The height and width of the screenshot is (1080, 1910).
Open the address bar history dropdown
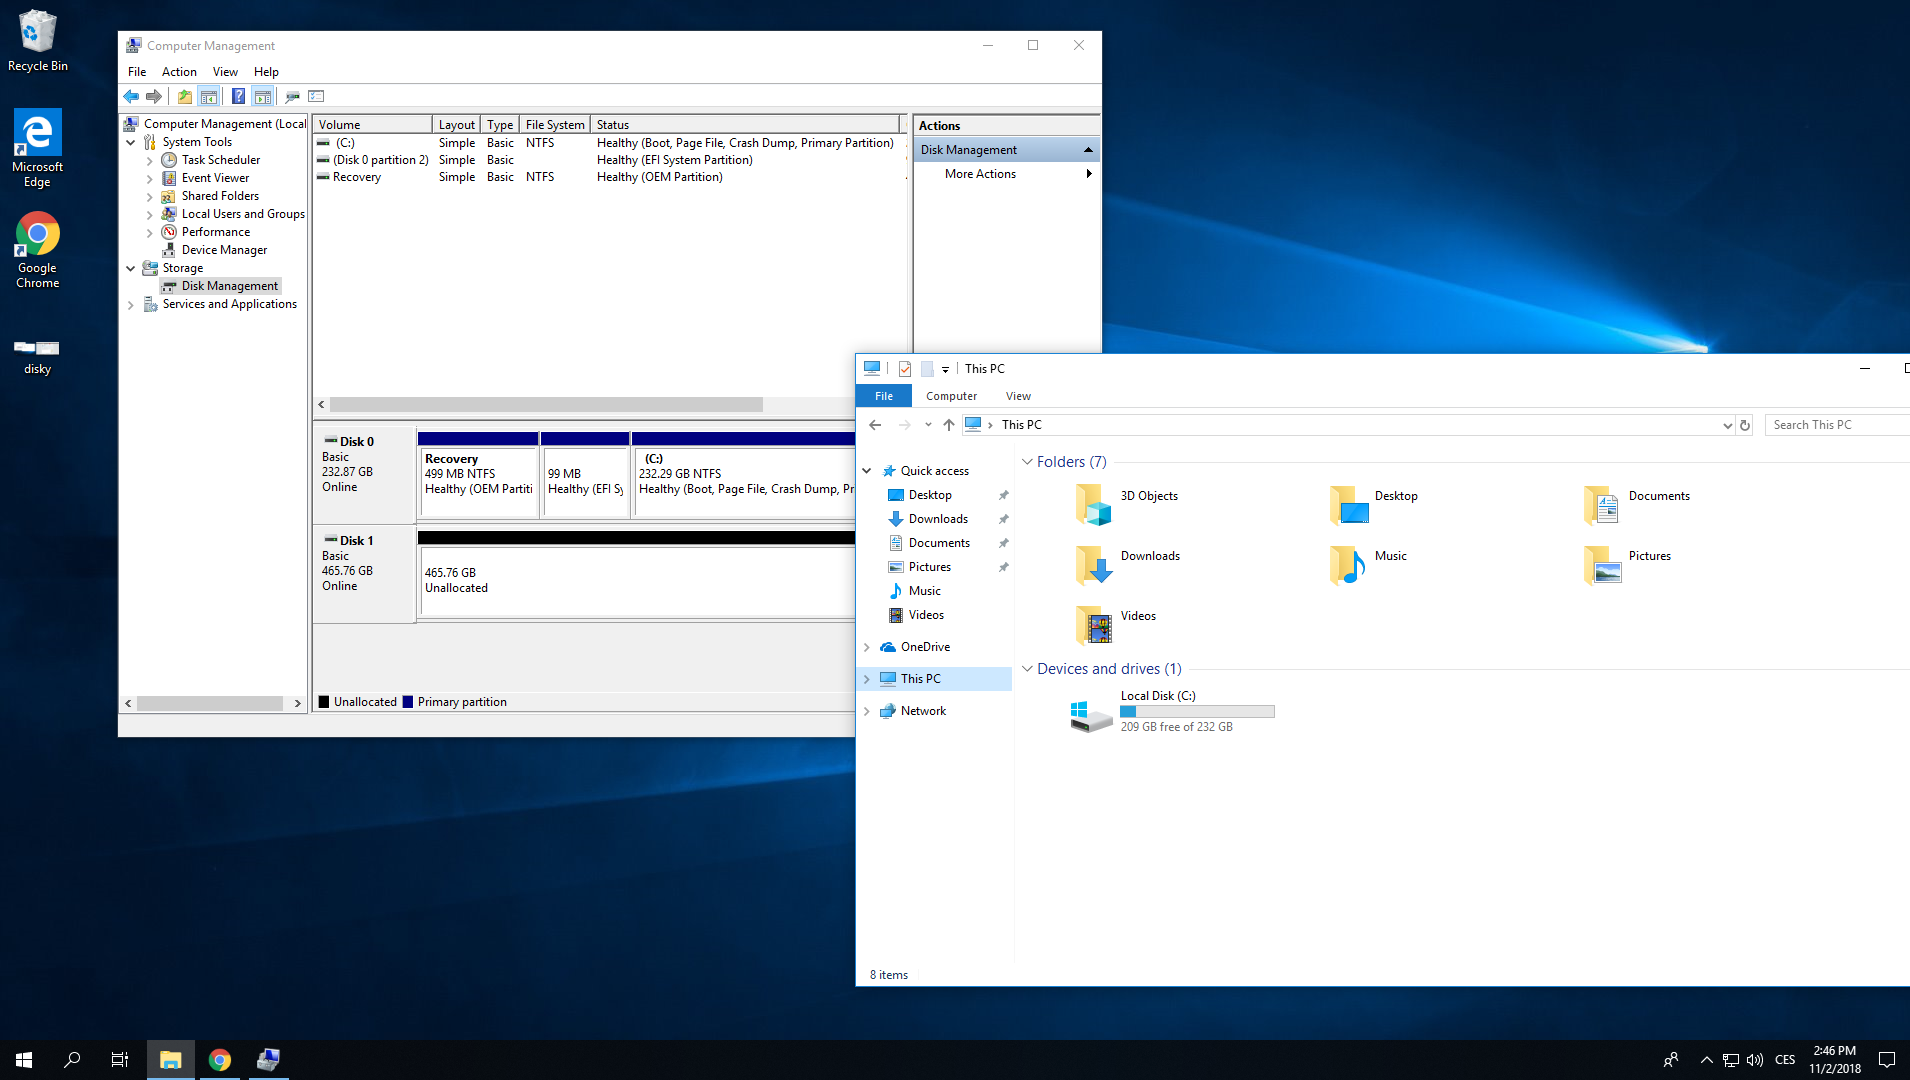click(x=1727, y=425)
